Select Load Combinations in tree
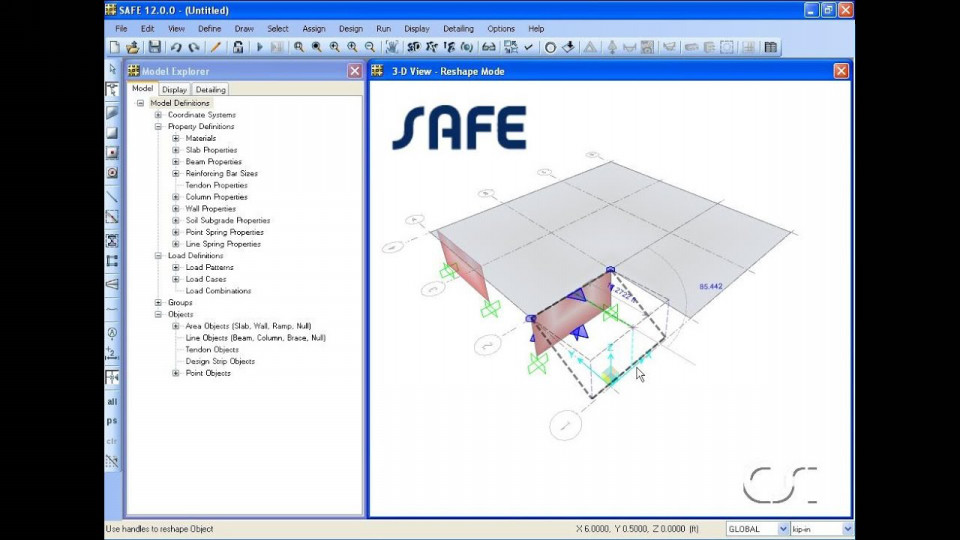This screenshot has height=540, width=960. point(219,291)
